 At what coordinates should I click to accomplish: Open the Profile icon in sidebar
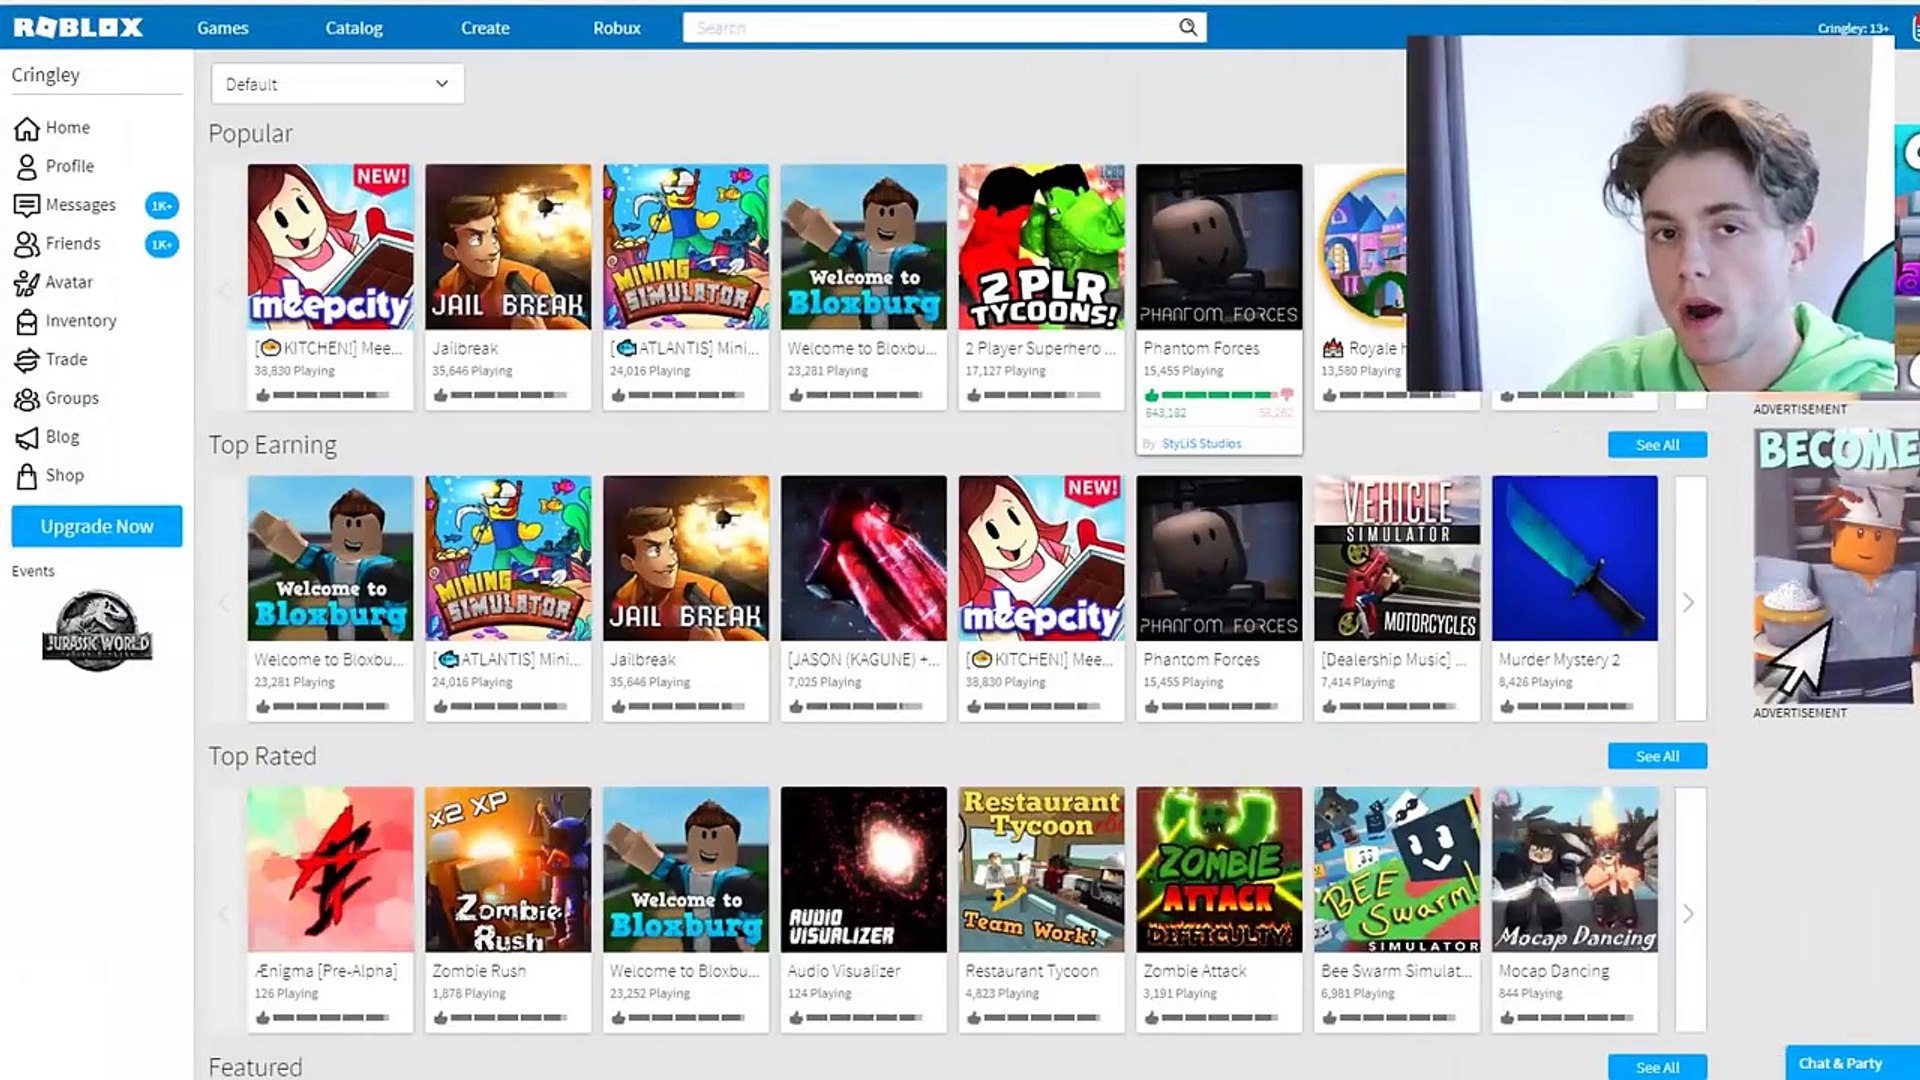click(27, 167)
